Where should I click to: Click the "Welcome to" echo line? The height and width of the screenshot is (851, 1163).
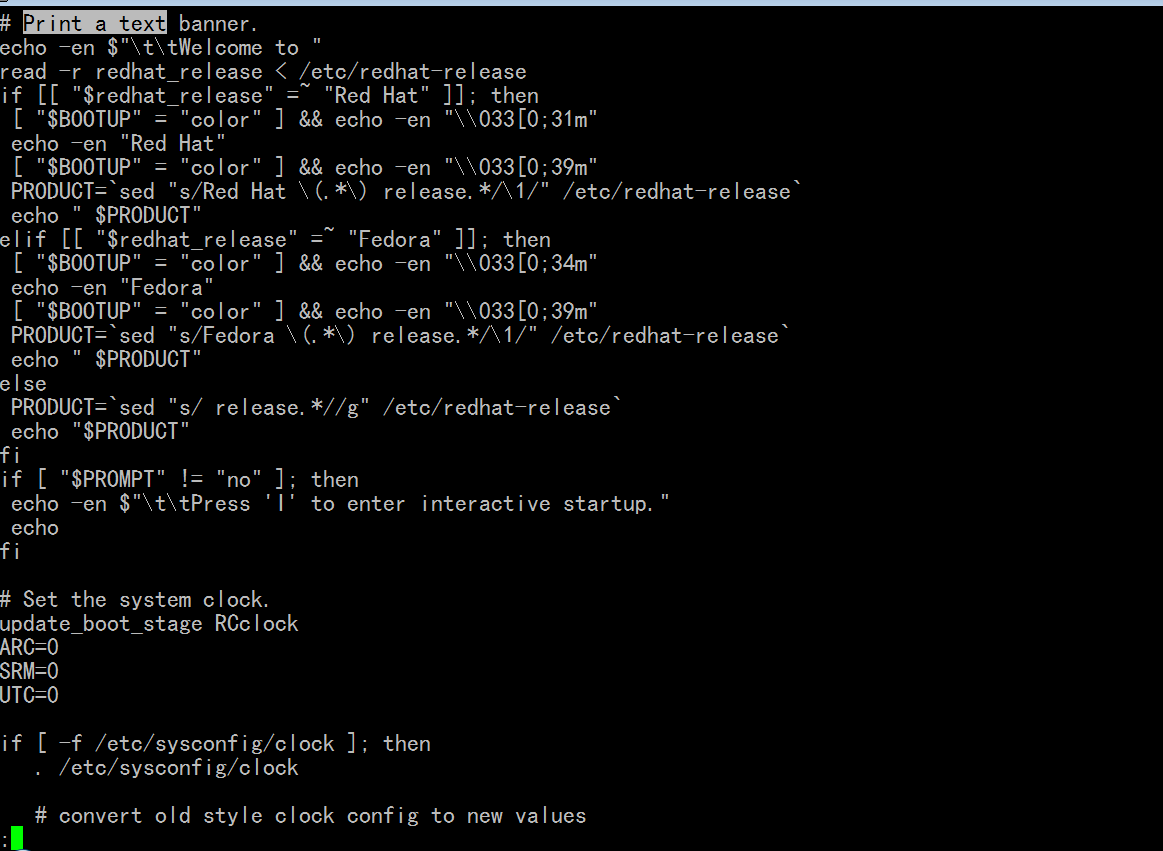161,47
